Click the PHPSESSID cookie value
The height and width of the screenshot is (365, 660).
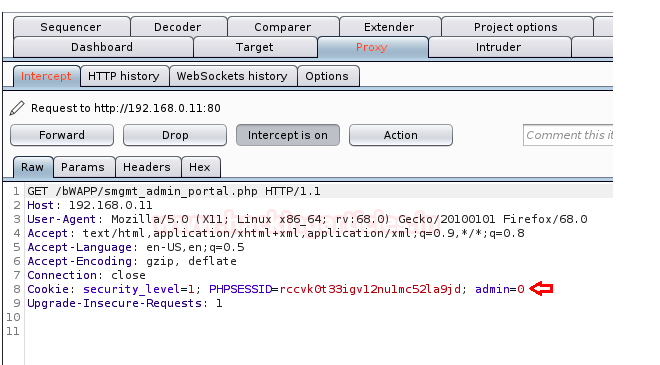tap(370, 289)
